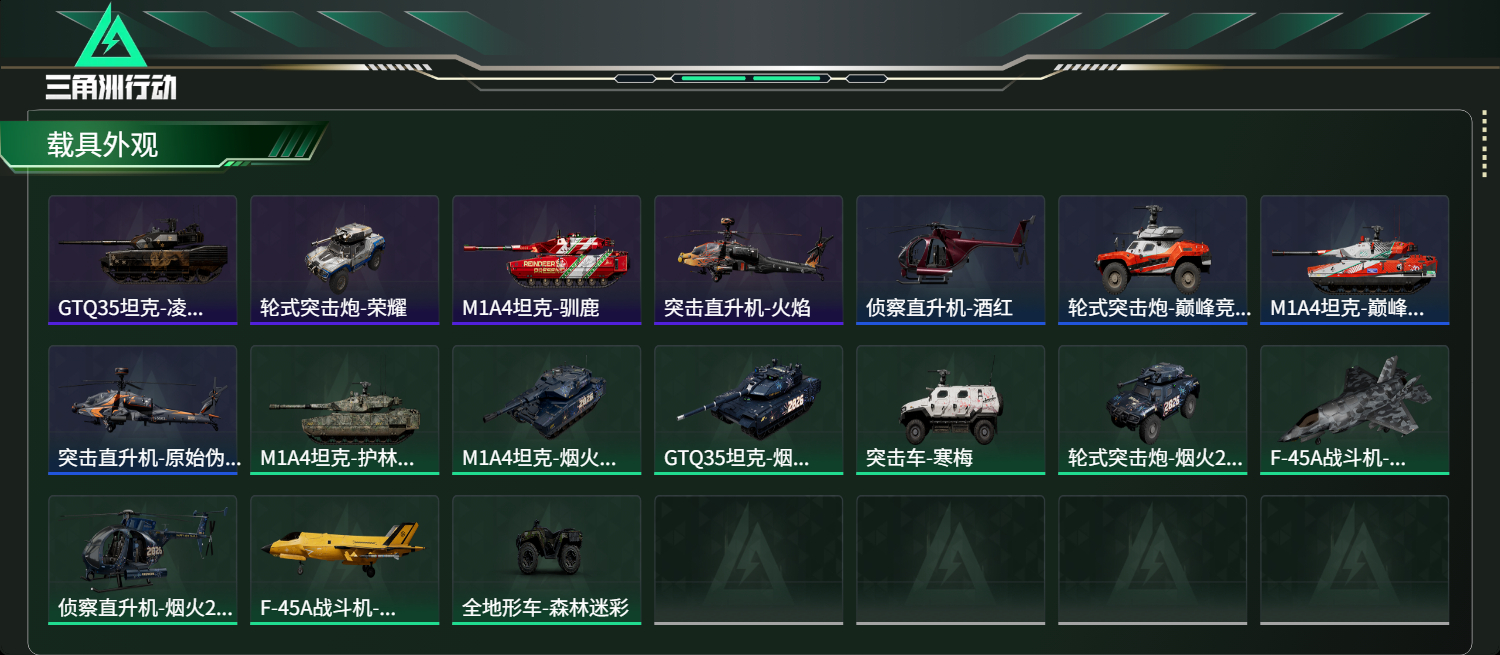Select the orange 轮式突击炮-巅峰竞 skin
The height and width of the screenshot is (655, 1500).
click(x=1152, y=260)
